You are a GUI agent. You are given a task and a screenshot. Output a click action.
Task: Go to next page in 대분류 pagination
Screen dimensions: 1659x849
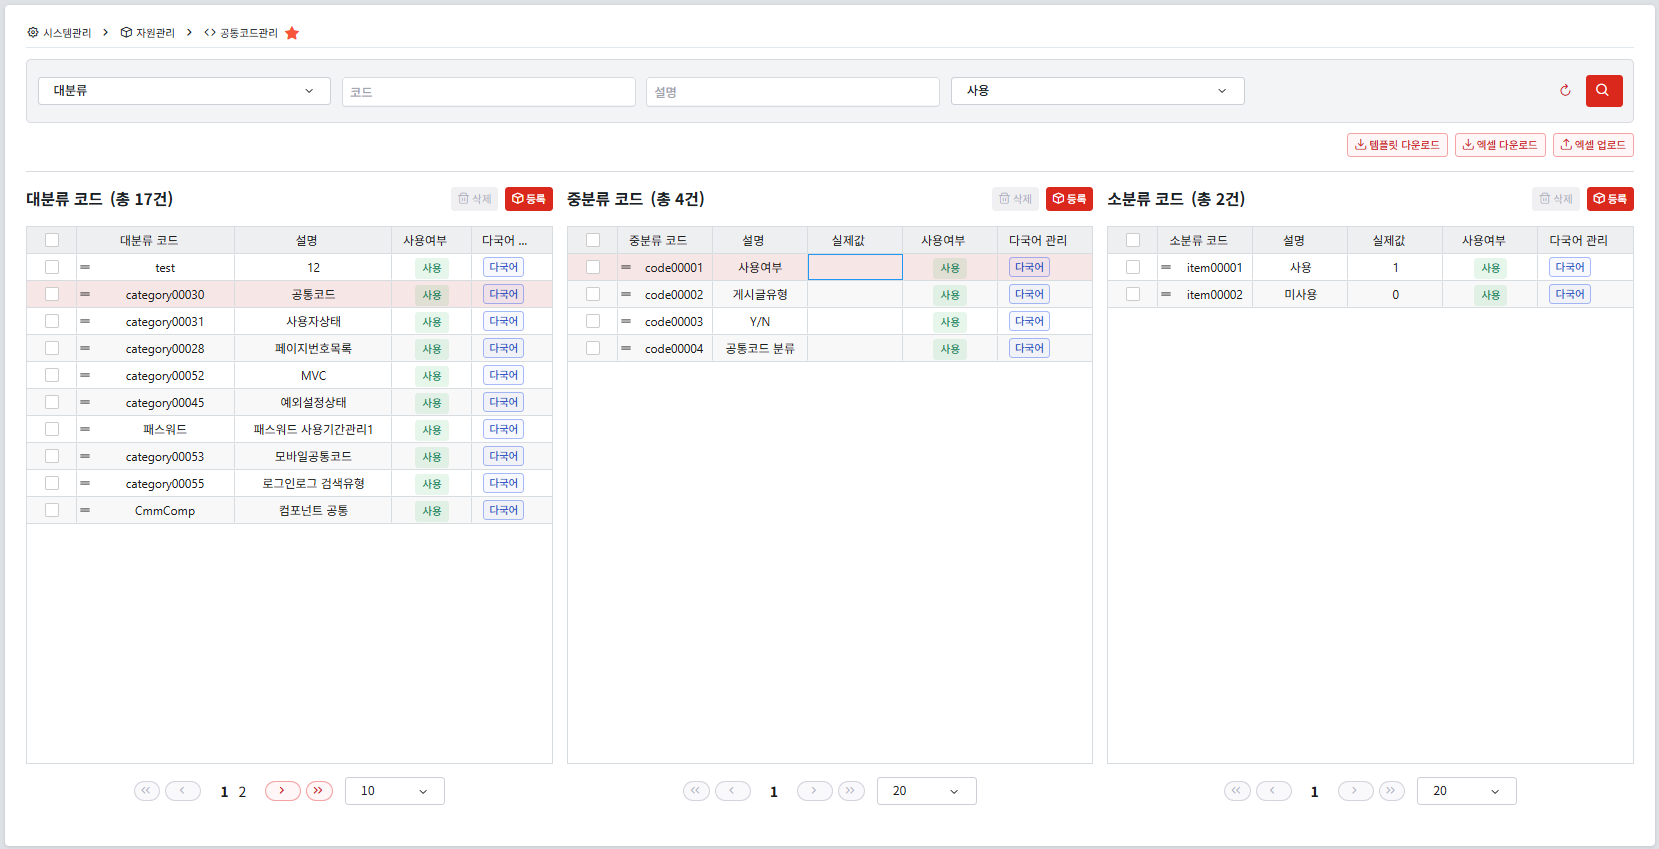[282, 791]
